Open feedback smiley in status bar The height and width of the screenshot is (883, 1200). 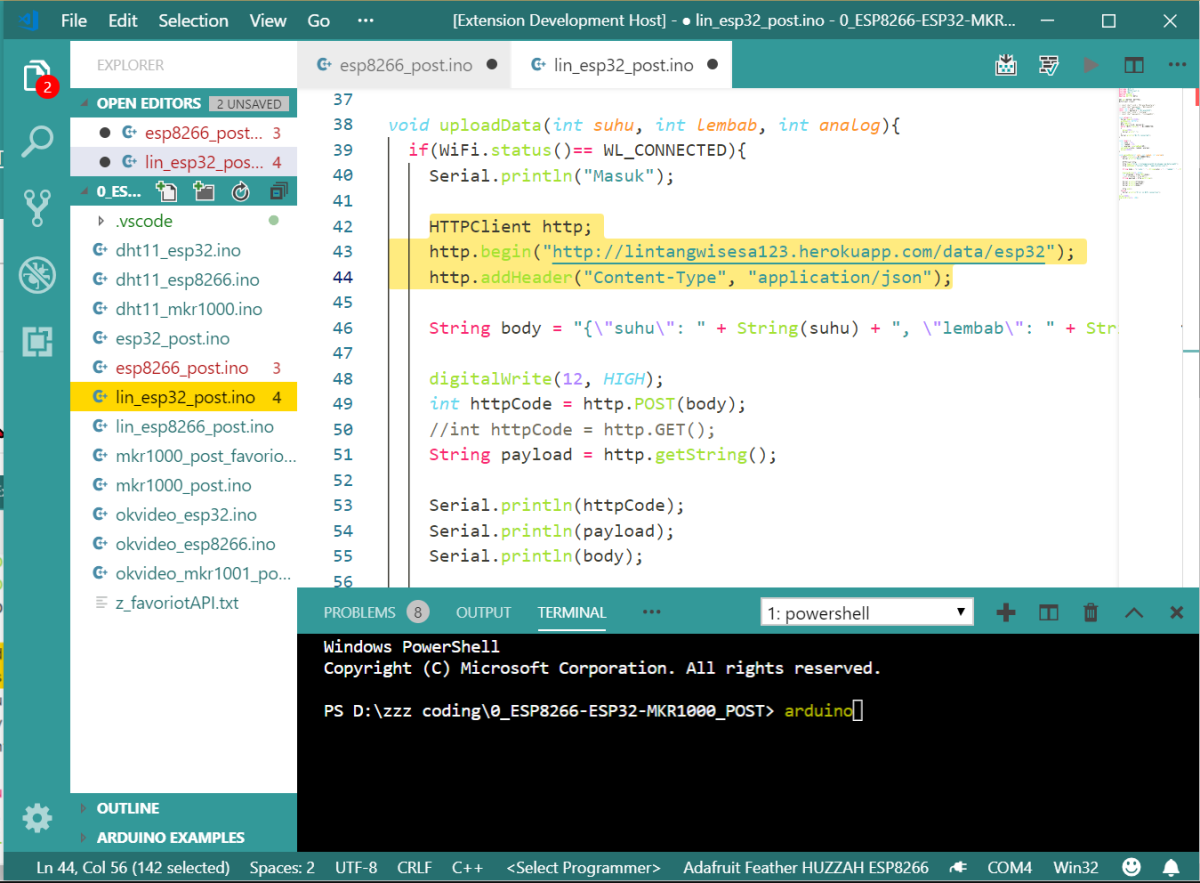click(x=1131, y=866)
